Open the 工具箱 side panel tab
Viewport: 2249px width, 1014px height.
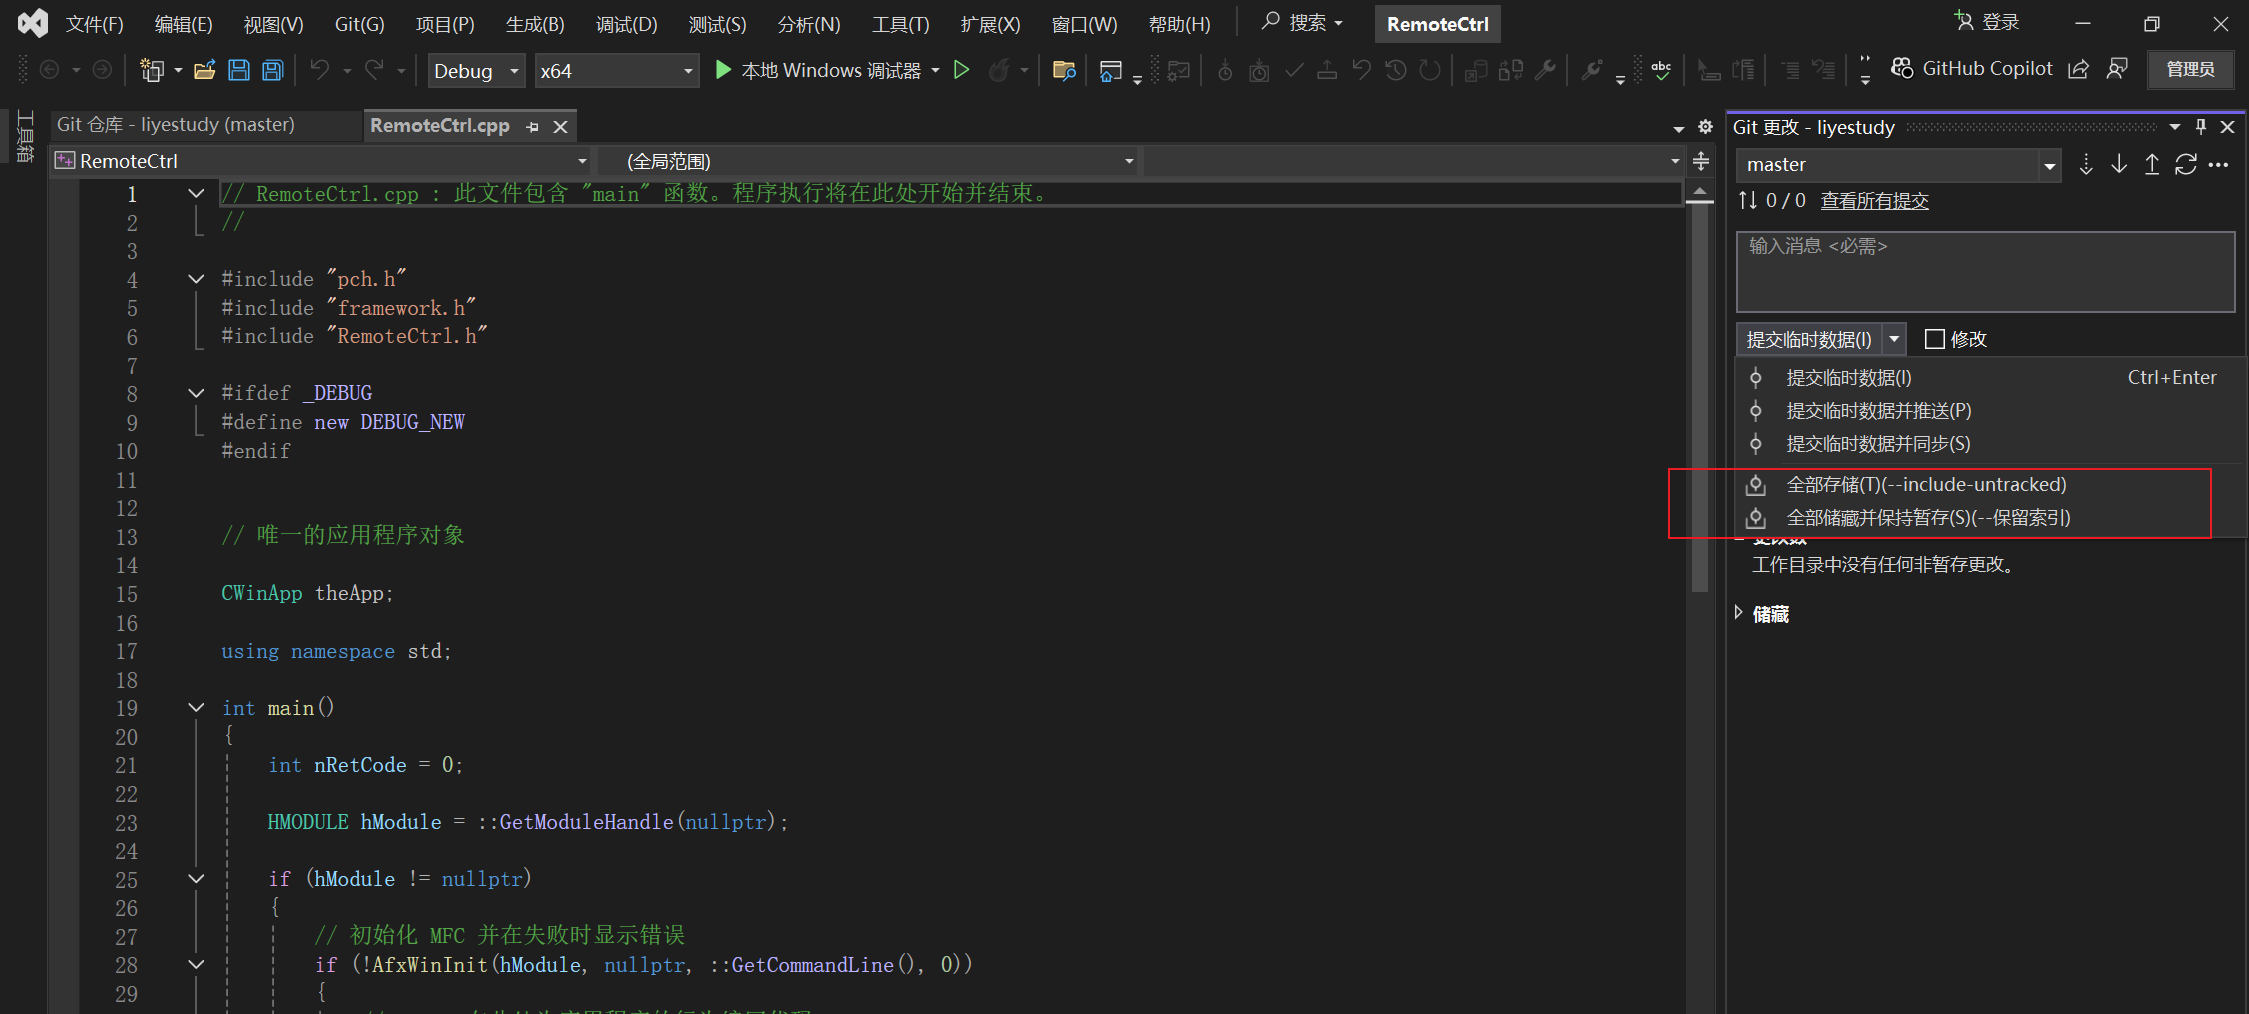[24, 136]
